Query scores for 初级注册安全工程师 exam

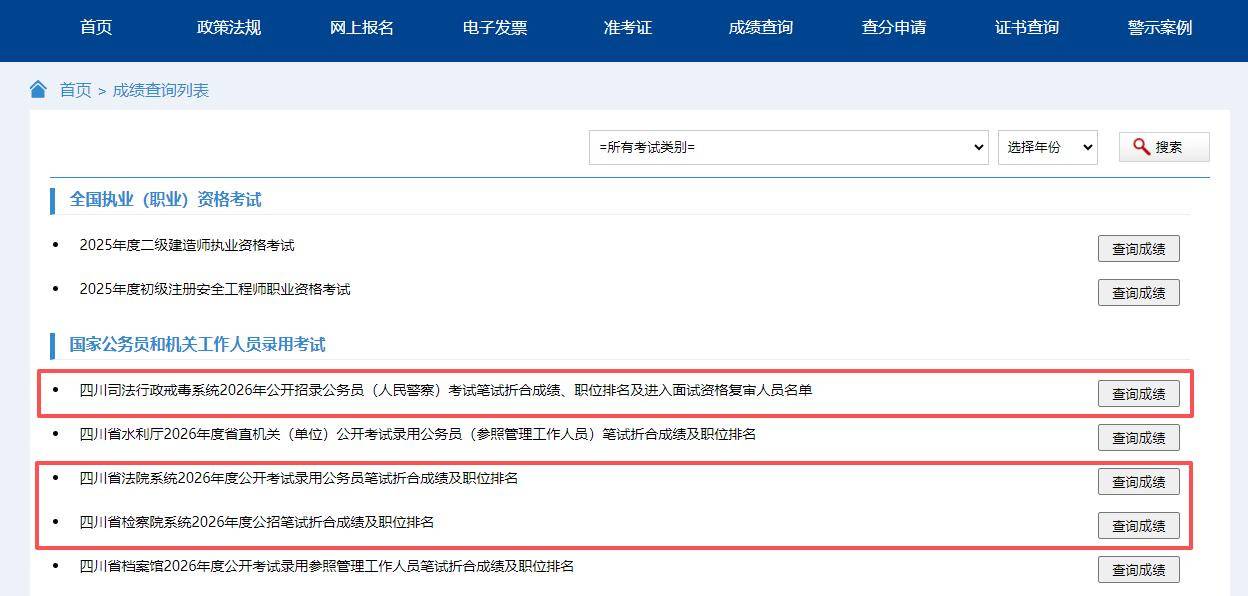[1138, 293]
